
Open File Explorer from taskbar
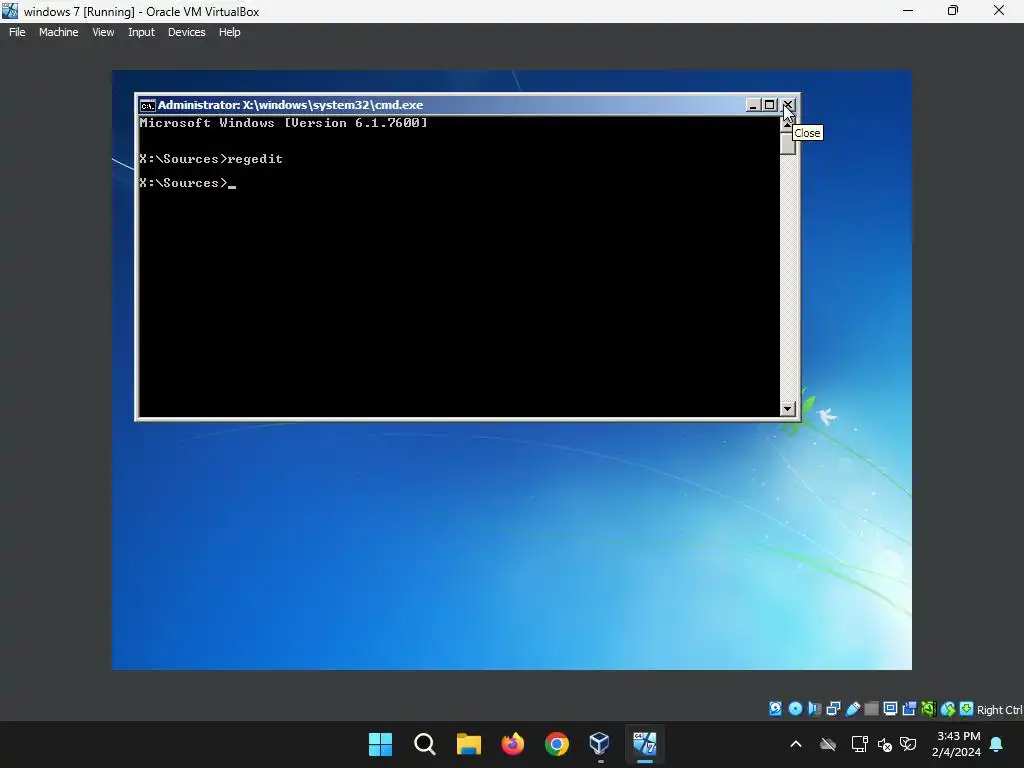[x=469, y=744]
